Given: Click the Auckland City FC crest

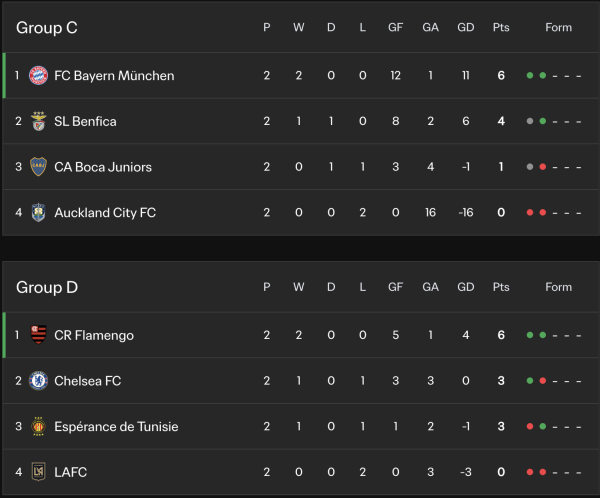Looking at the screenshot, I should click(x=39, y=212).
